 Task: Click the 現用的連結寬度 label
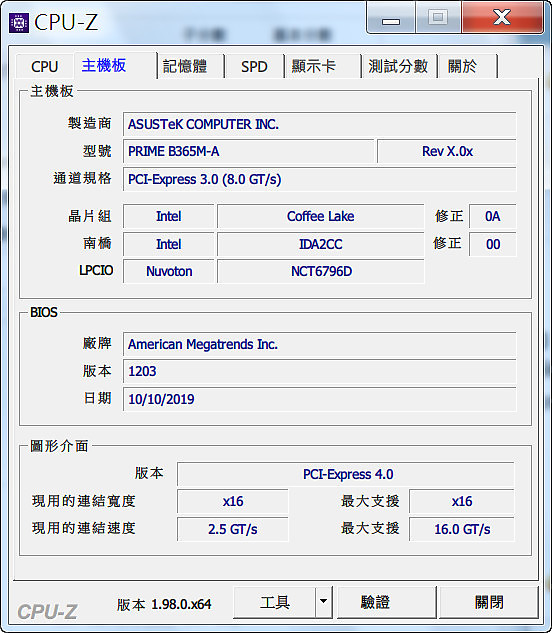point(84,501)
